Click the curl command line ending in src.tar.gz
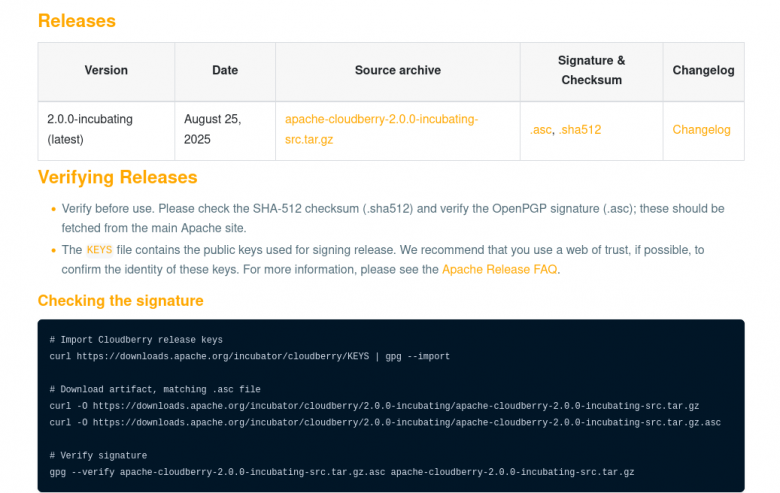This screenshot has height=493, width=780. (x=374, y=406)
